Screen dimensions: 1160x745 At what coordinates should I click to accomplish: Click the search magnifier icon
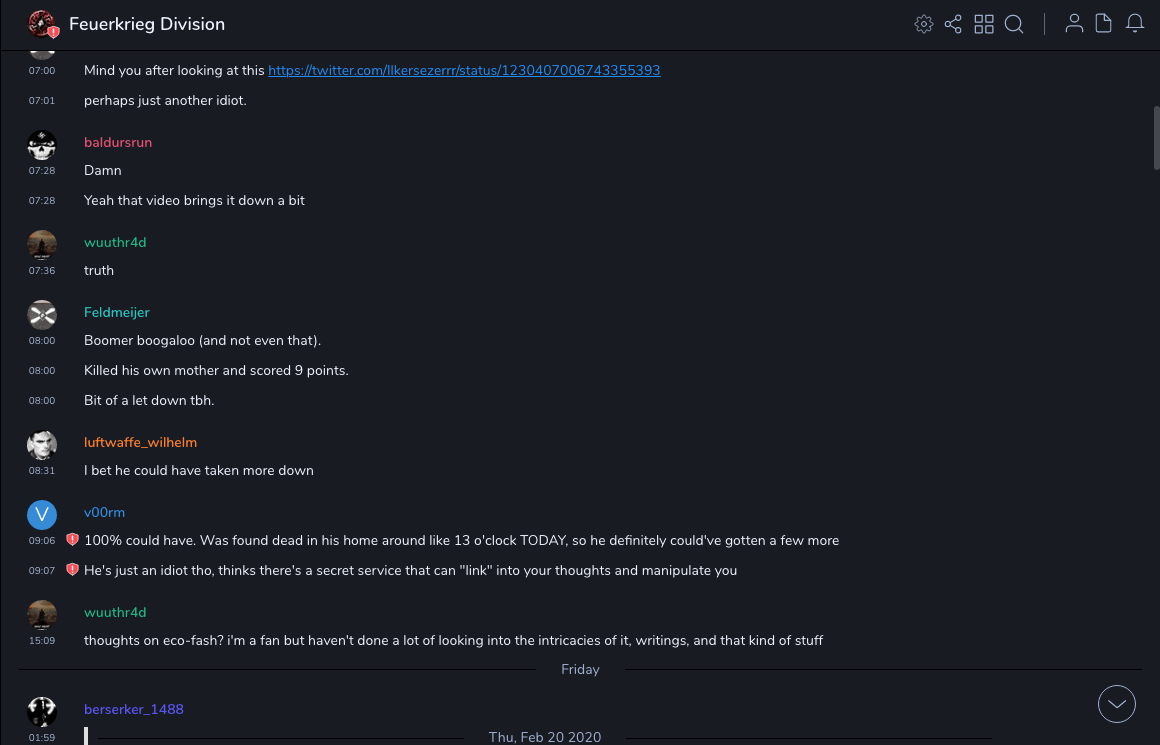tap(1014, 24)
